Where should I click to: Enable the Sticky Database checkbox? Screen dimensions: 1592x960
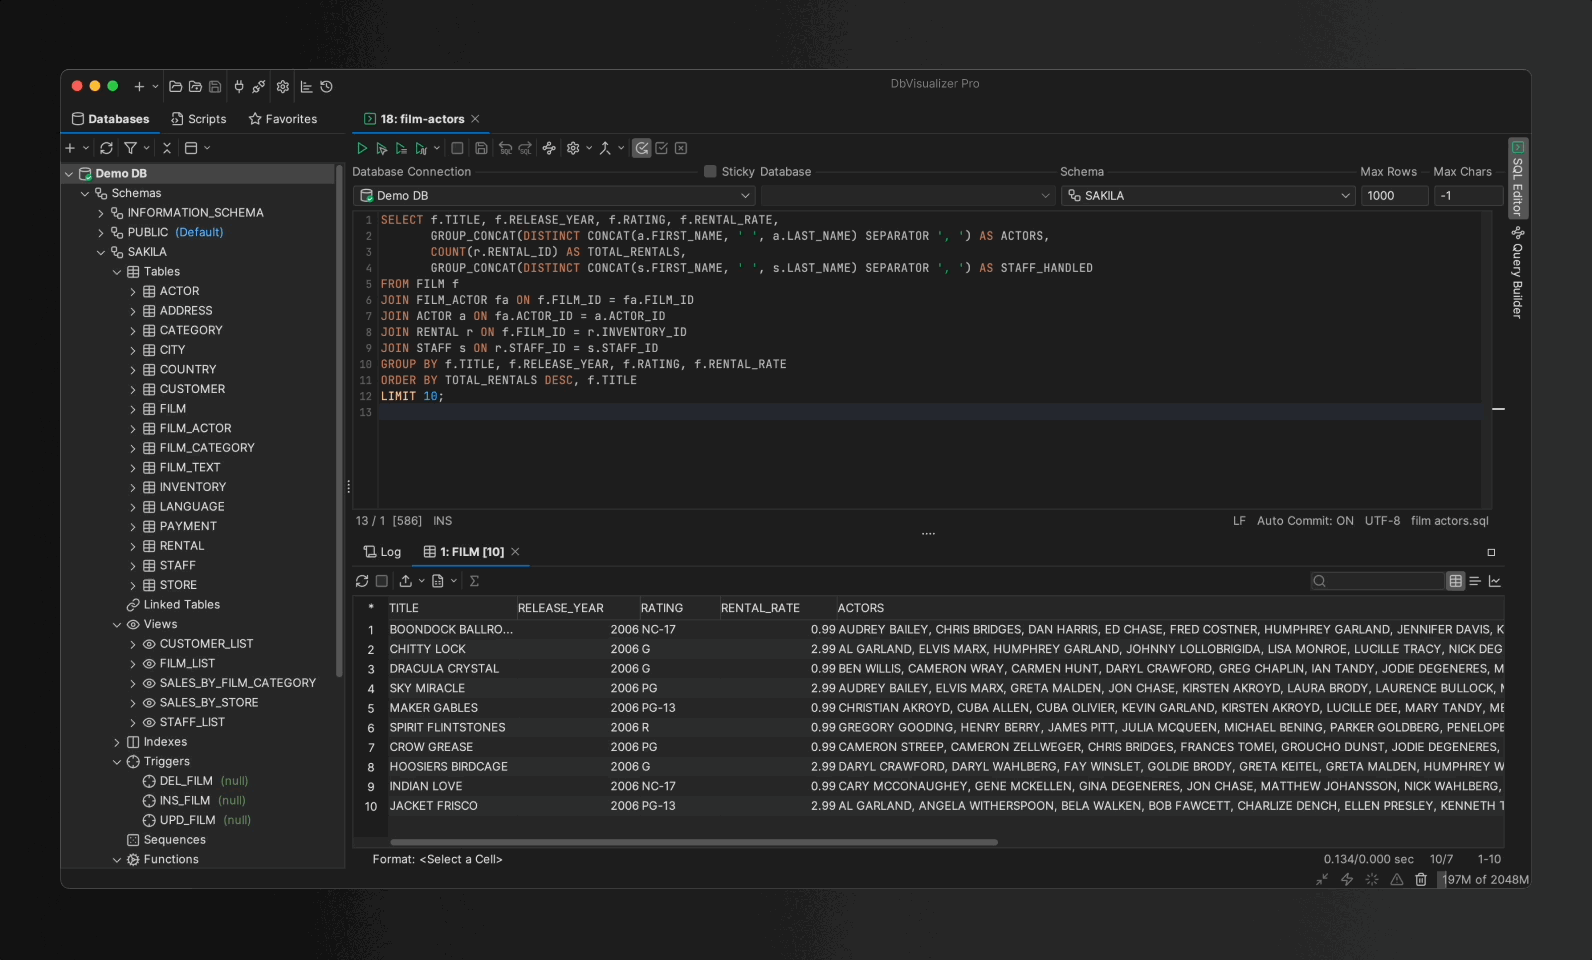click(710, 172)
